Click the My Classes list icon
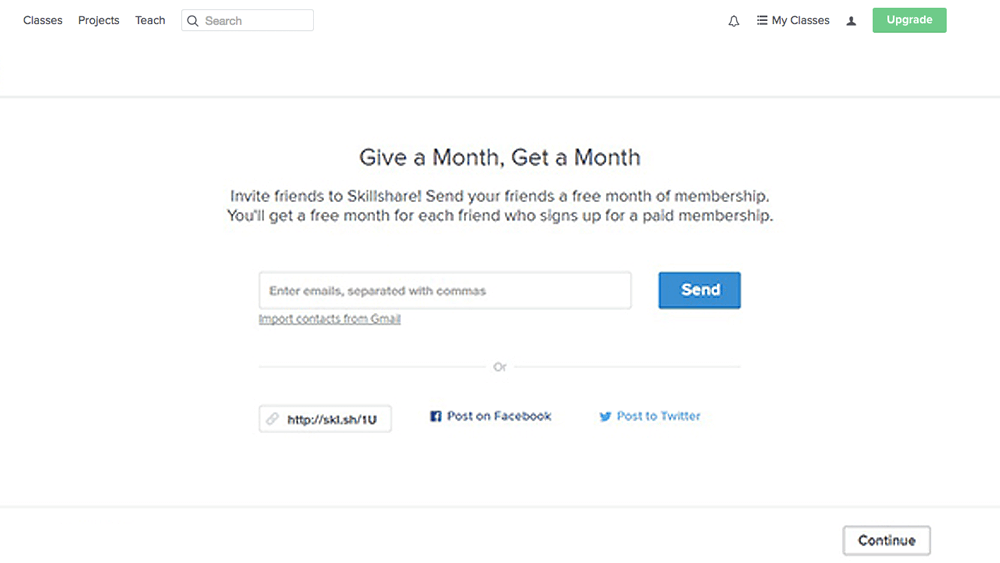Viewport: 1000px width, 563px height. [762, 20]
